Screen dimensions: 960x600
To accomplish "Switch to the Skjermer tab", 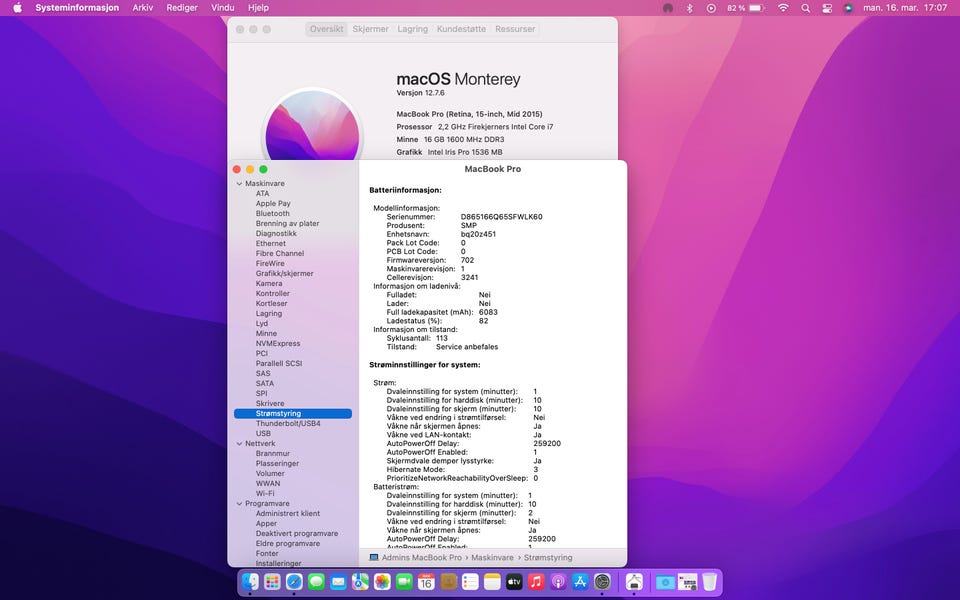I will (370, 29).
